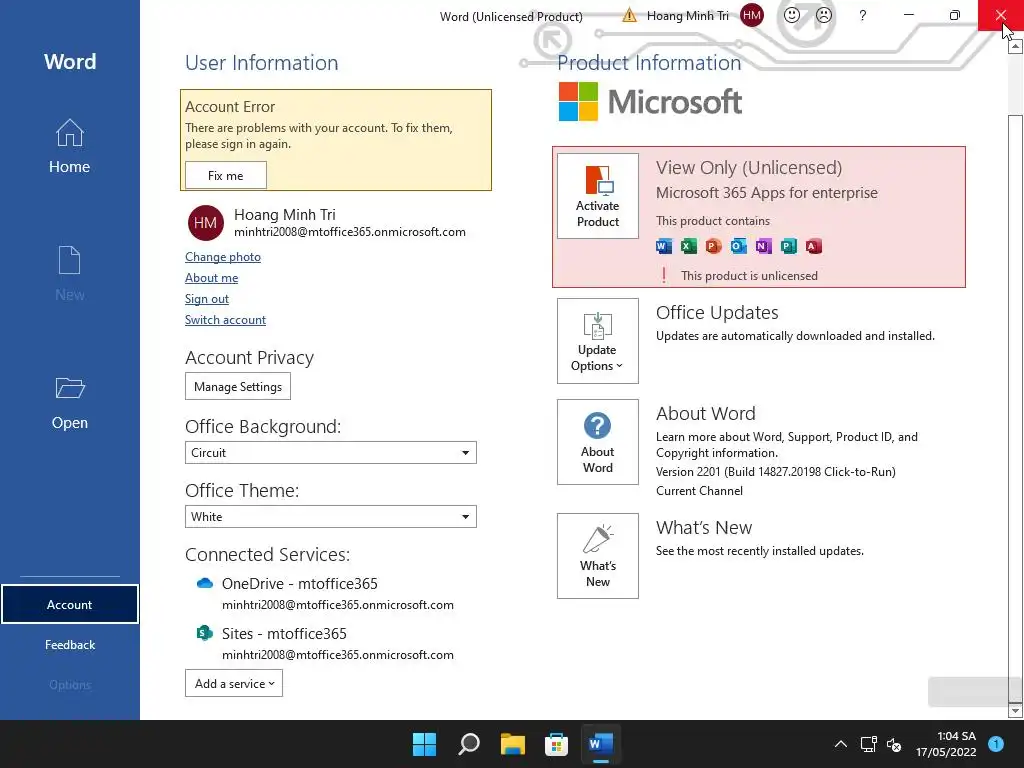Open the What's New updates button
This screenshot has height=768, width=1024.
tap(598, 556)
